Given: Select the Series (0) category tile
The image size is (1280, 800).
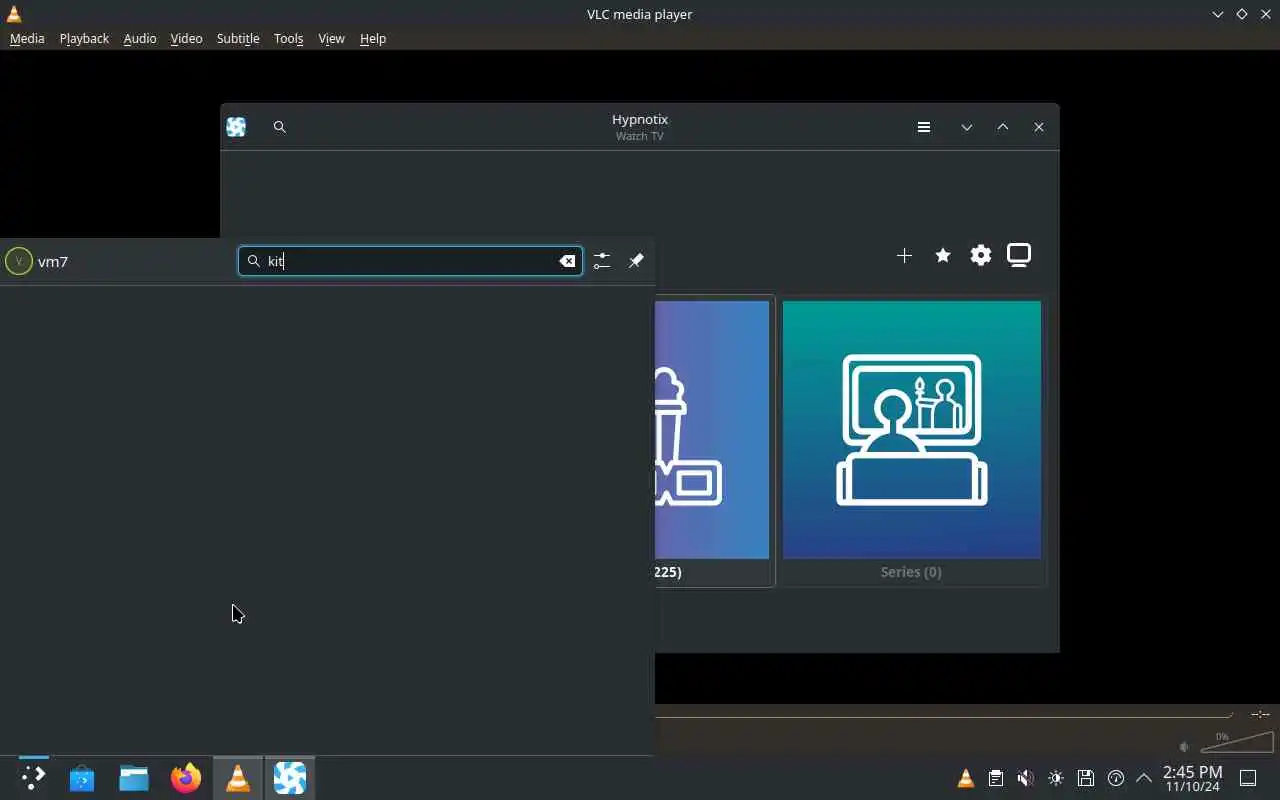Looking at the screenshot, I should point(912,441).
